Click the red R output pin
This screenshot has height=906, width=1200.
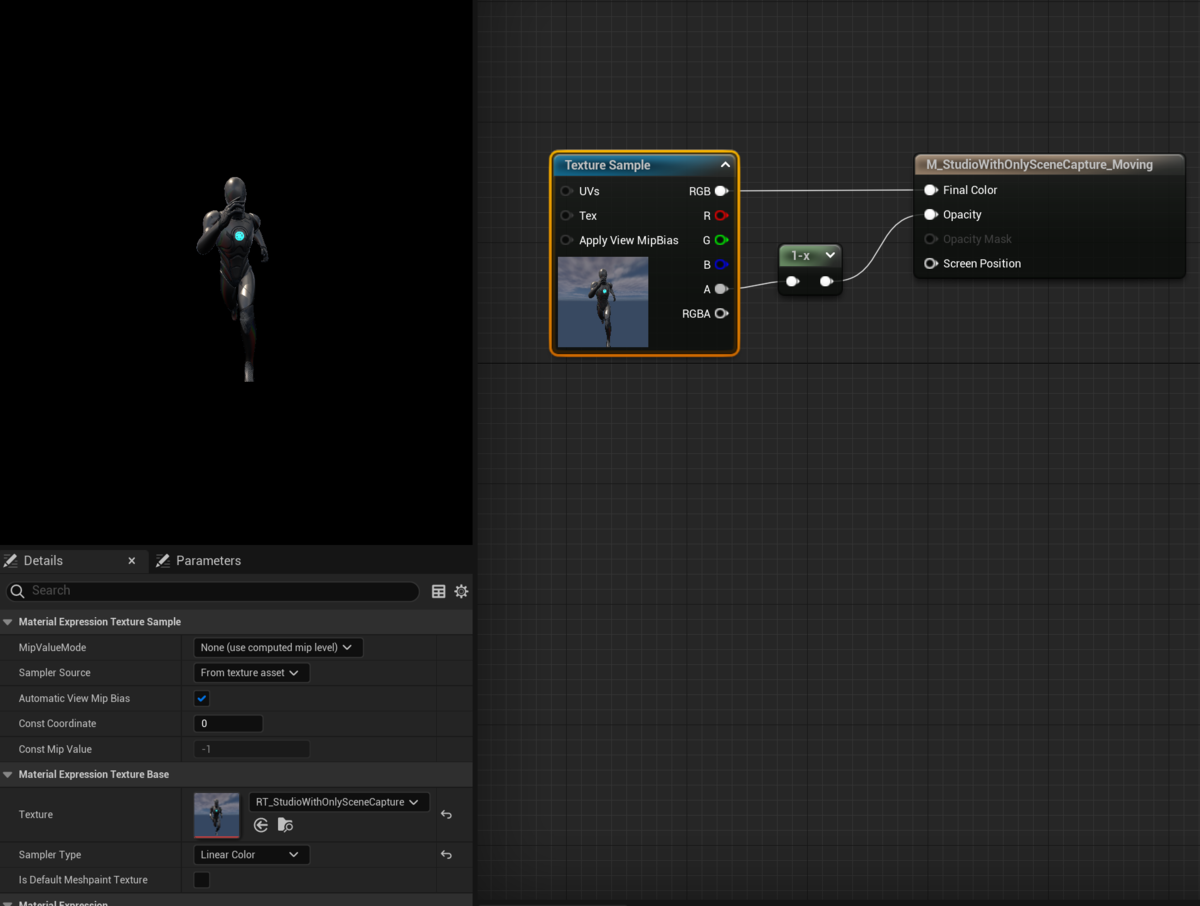[x=721, y=215]
